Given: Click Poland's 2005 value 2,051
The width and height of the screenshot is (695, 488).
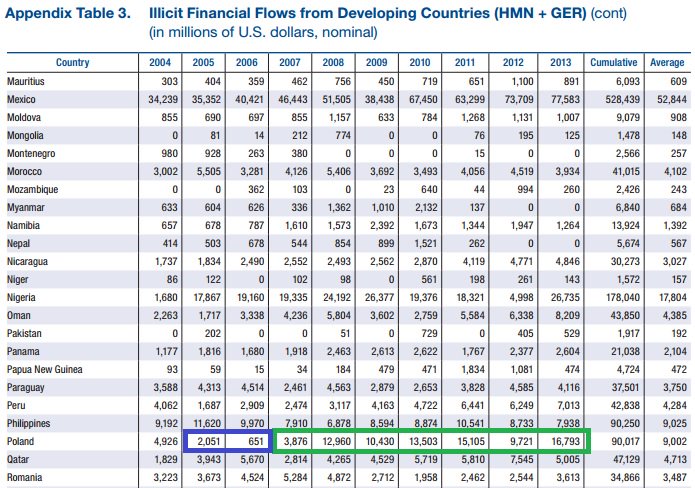Looking at the screenshot, I should click(x=209, y=441).
